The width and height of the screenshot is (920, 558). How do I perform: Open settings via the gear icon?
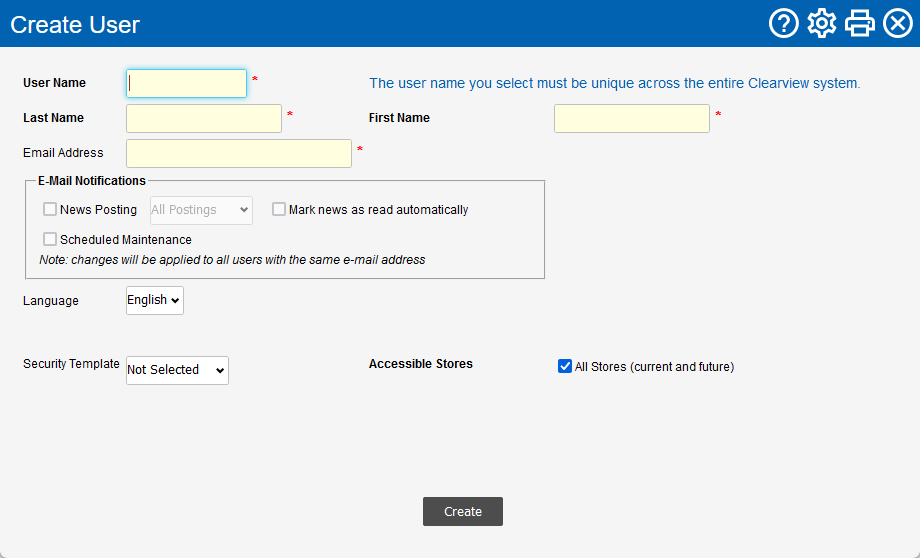pyautogui.click(x=821, y=23)
